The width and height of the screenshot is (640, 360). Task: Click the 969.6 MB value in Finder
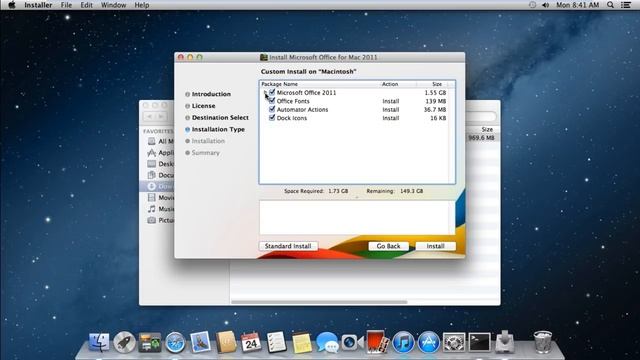pyautogui.click(x=482, y=138)
